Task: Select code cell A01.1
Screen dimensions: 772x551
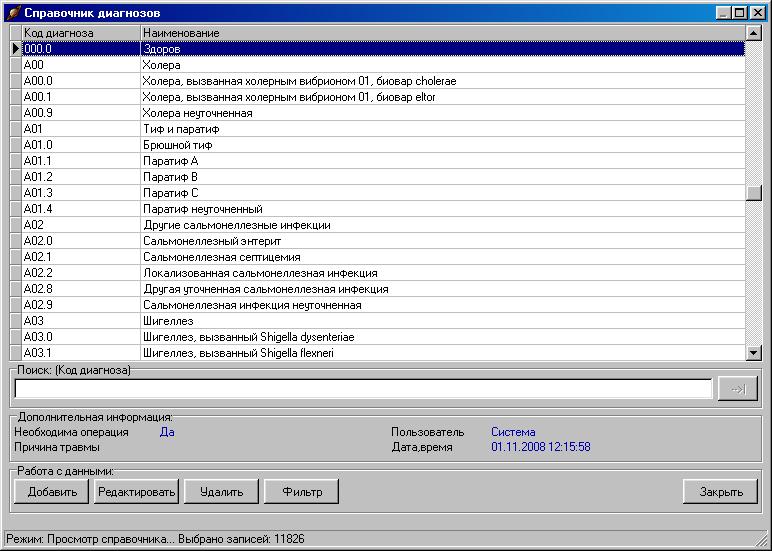Action: [81, 161]
